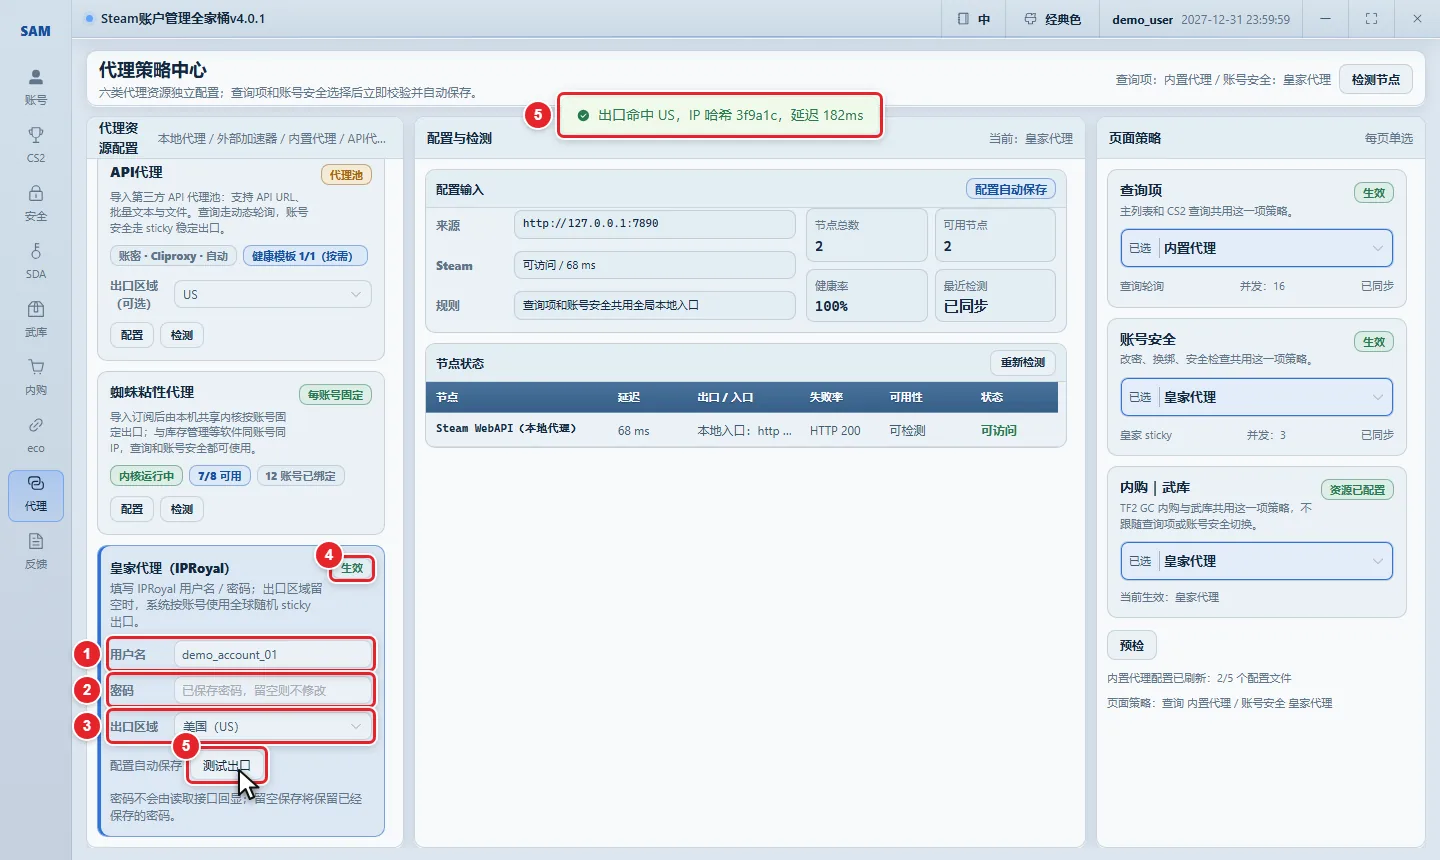
Task: Open the 内购 | 武库 strategy dropdown
Action: click(x=1256, y=561)
